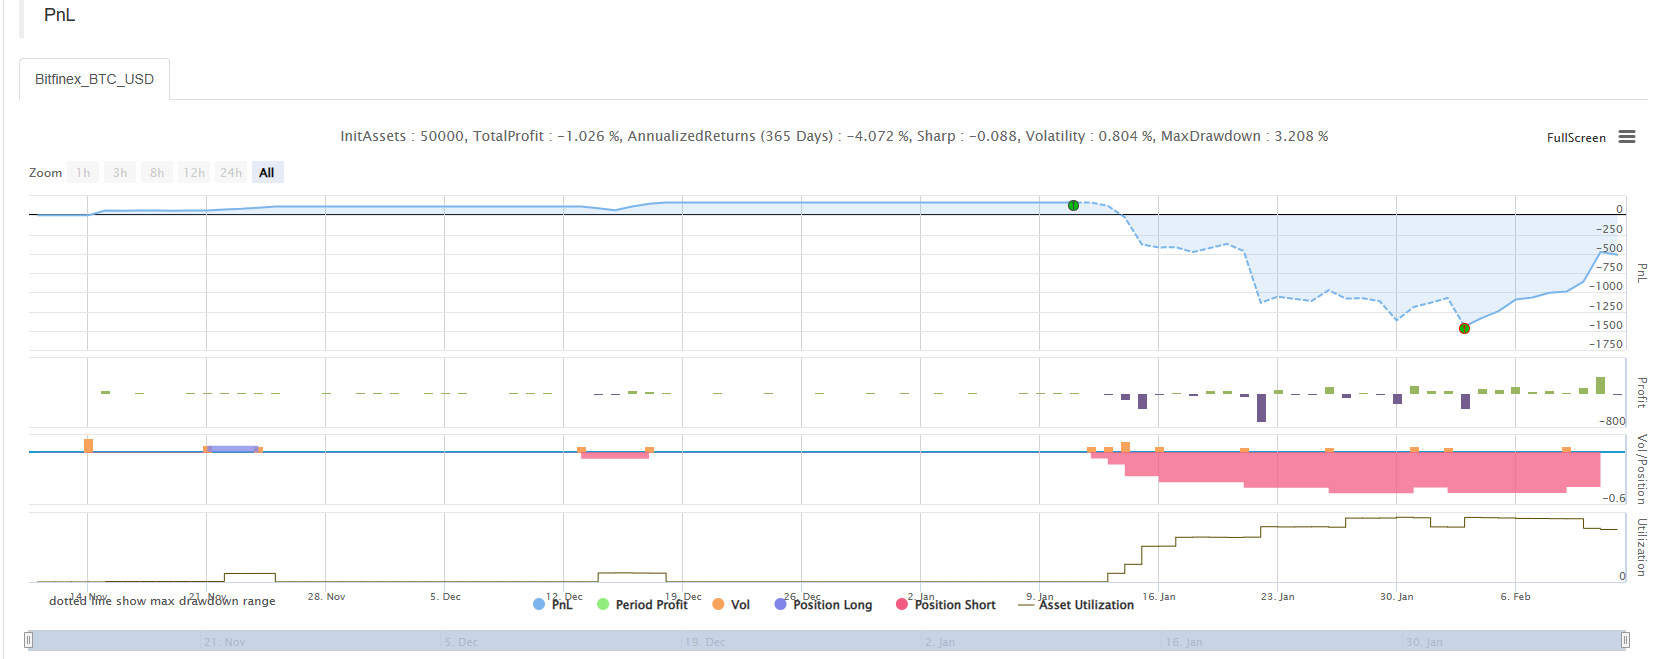Click the left navigator range handle

point(29,640)
